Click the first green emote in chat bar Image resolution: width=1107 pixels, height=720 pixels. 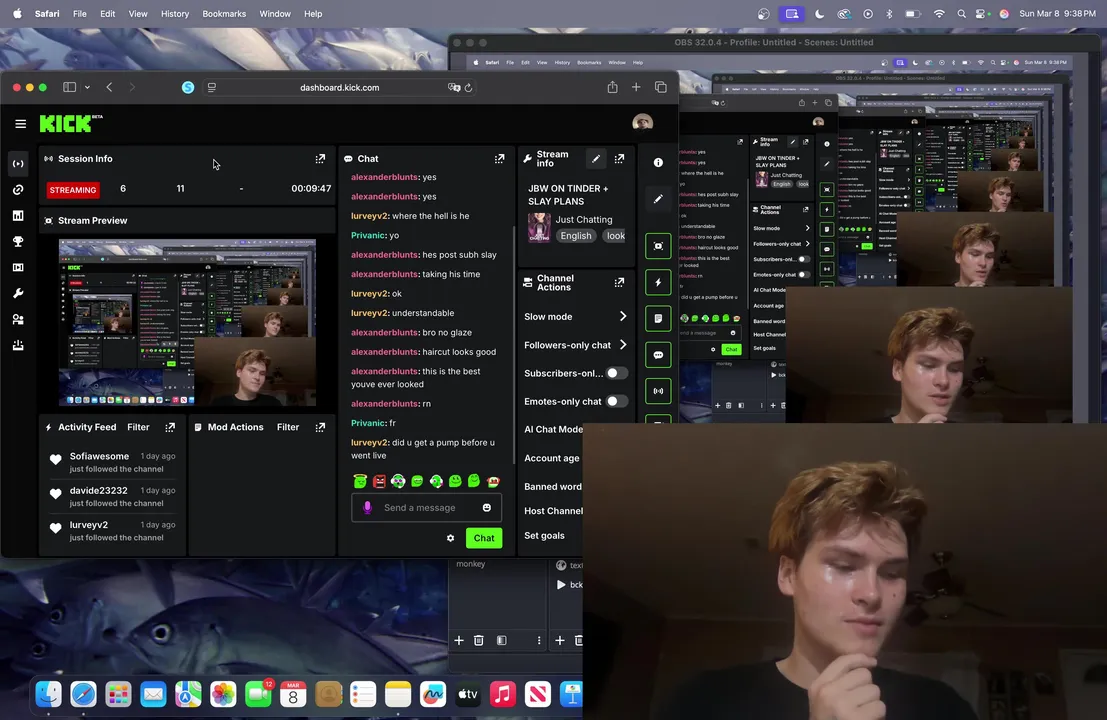(360, 481)
